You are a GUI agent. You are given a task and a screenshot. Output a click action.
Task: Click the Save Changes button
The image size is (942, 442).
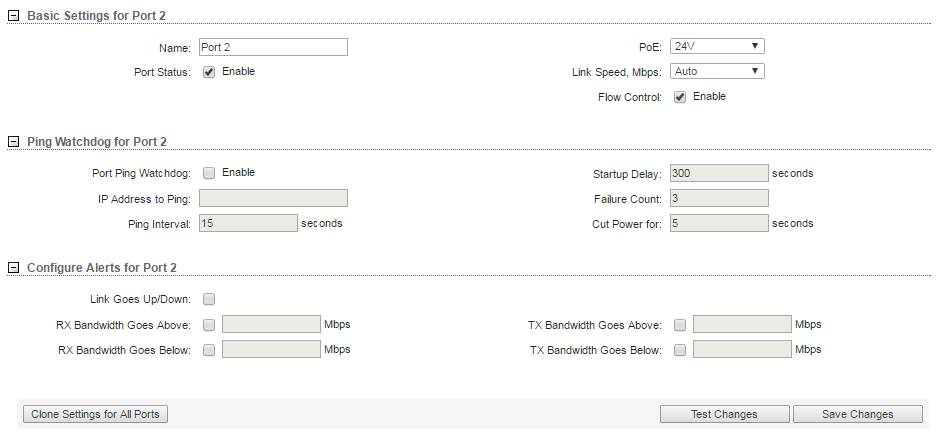857,414
